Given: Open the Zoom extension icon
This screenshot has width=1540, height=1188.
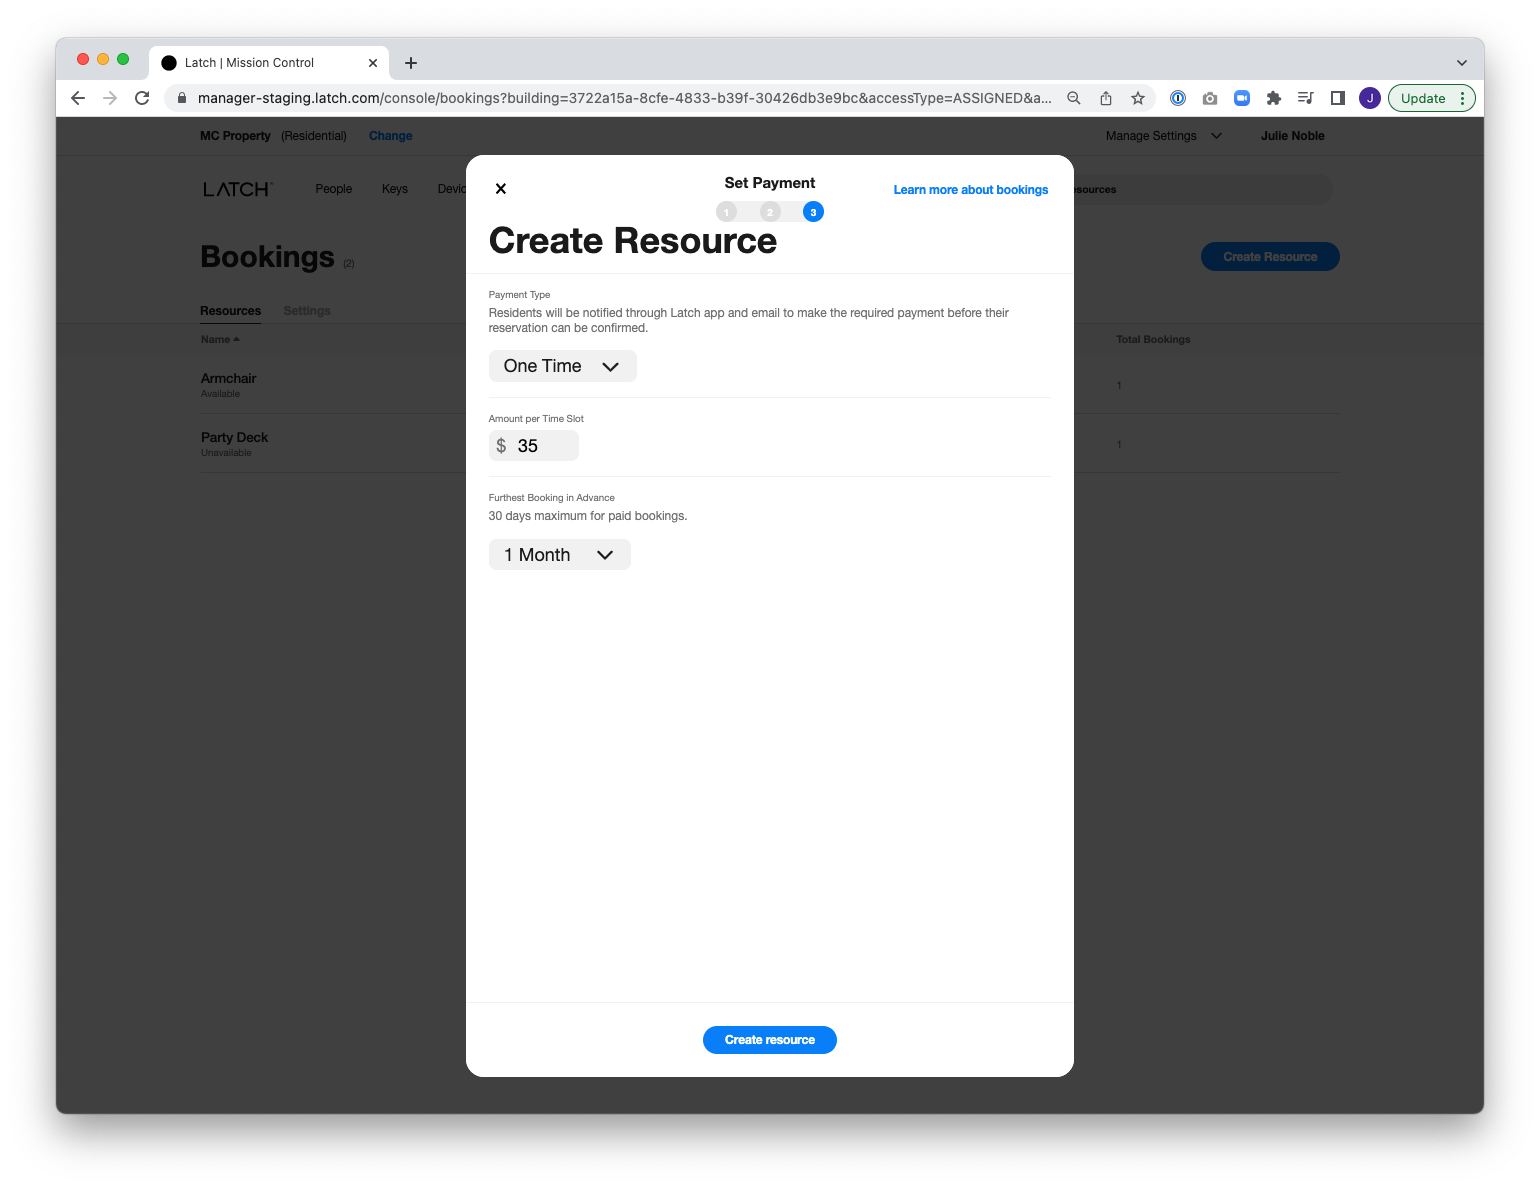Looking at the screenshot, I should point(1242,98).
